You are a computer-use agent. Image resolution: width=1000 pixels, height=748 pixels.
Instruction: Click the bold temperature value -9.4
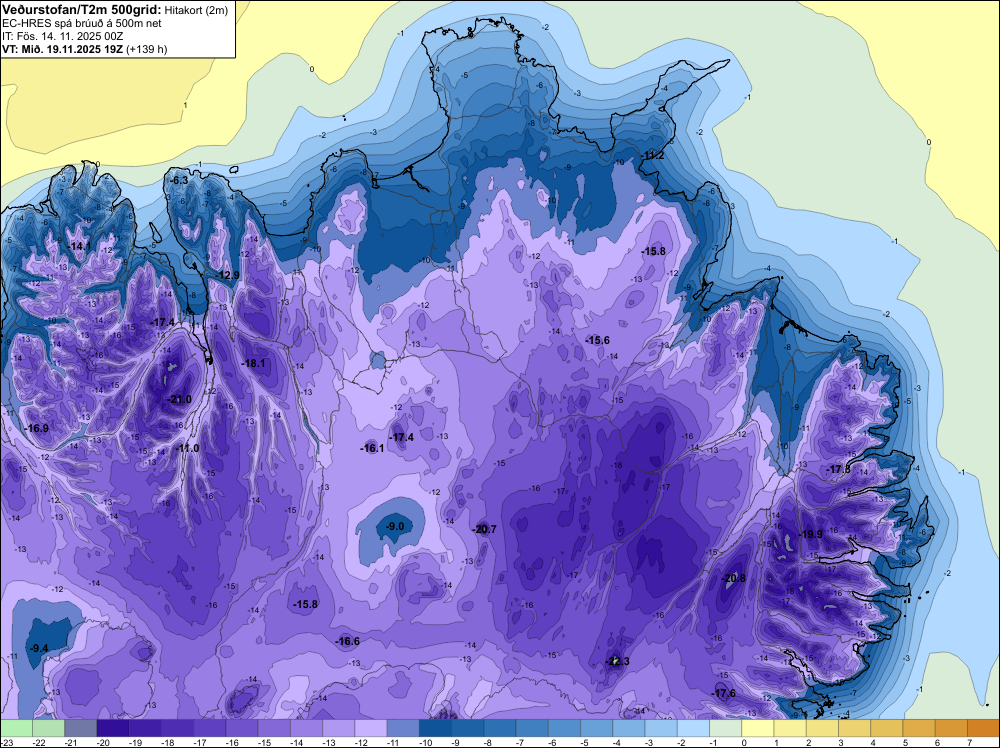(39, 648)
